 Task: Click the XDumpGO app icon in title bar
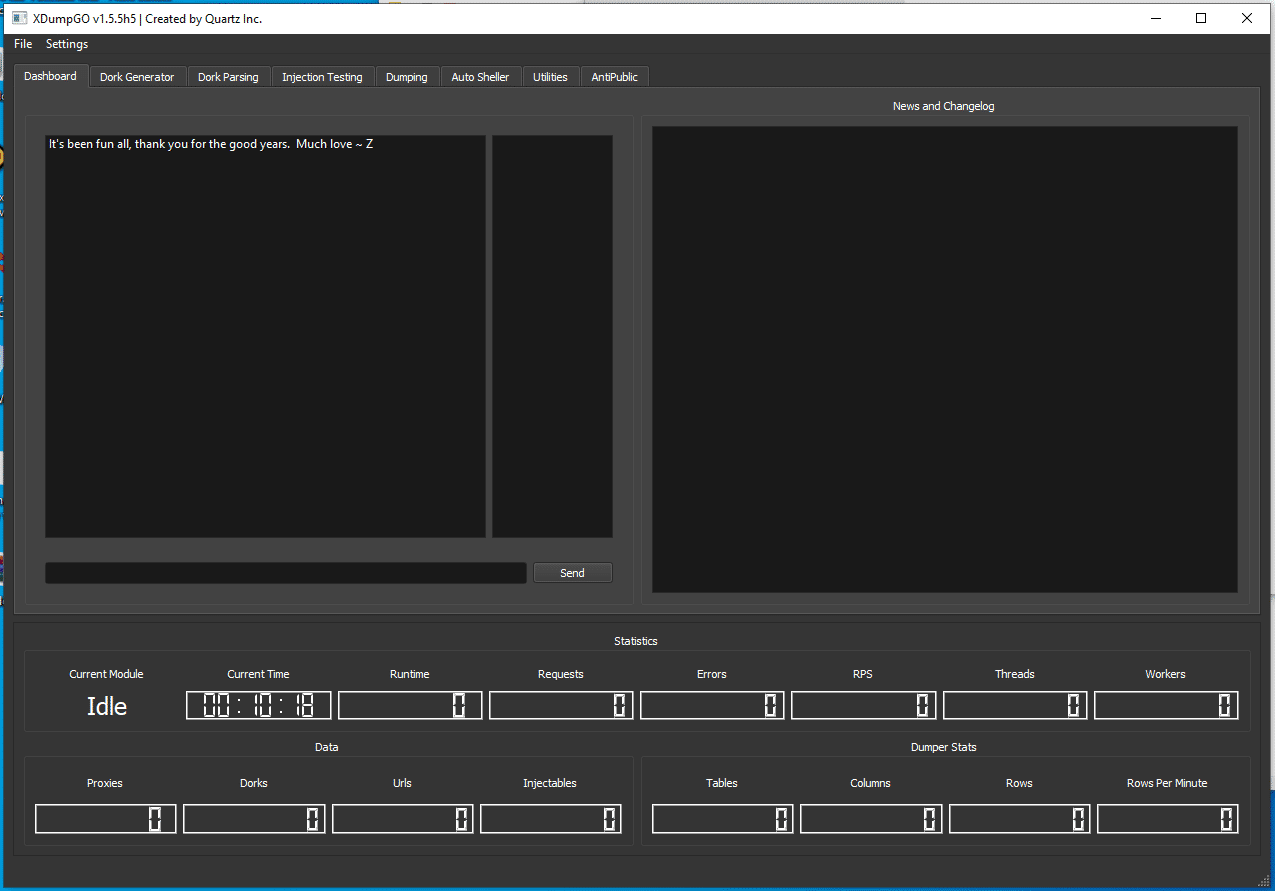[x=19, y=18]
